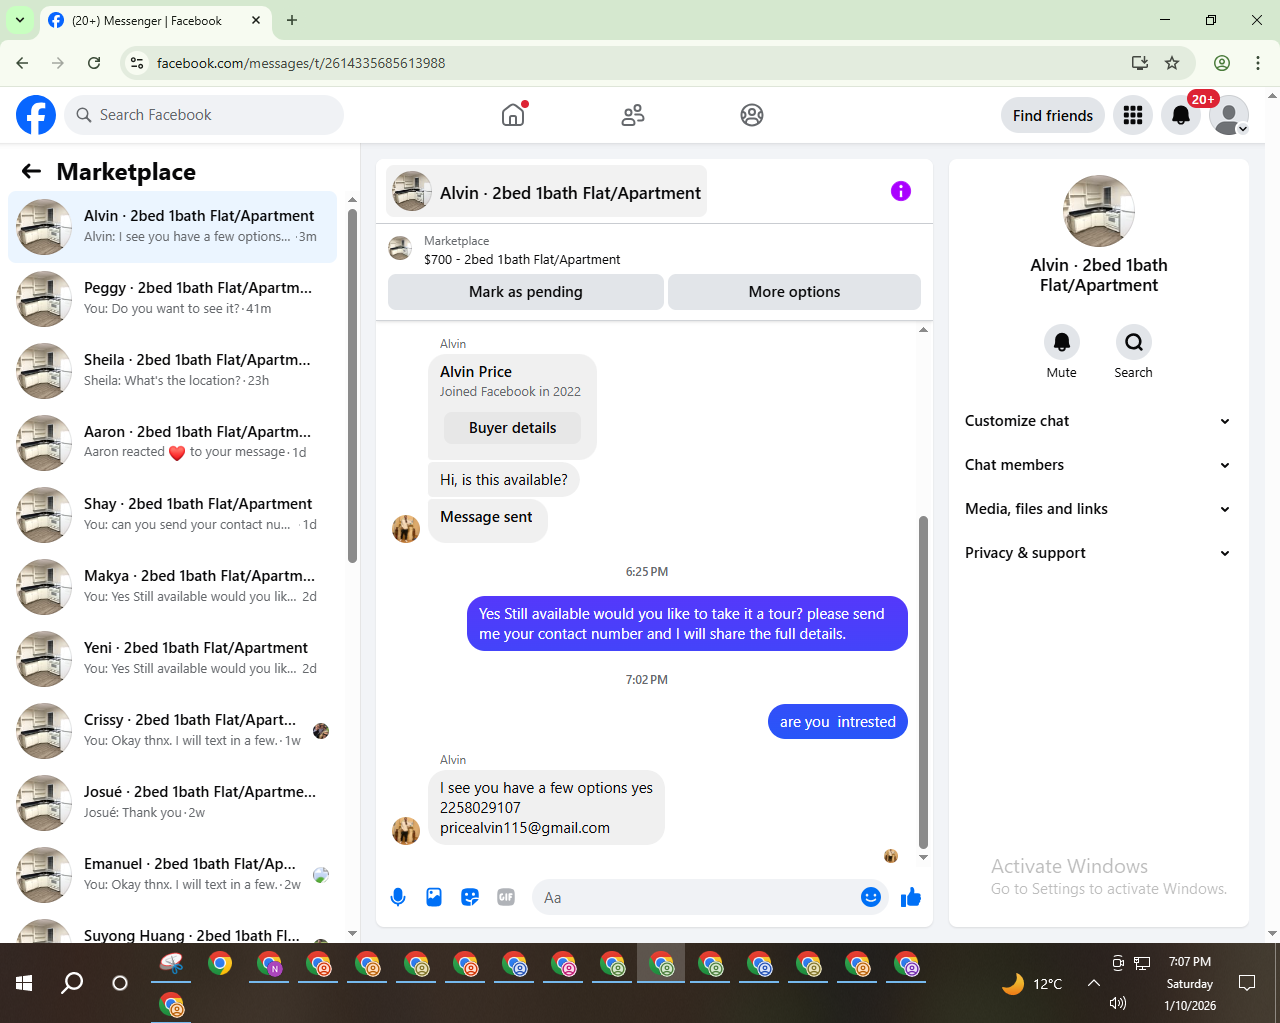
Task: Open Peggy conversation in the chat list
Action: click(172, 299)
